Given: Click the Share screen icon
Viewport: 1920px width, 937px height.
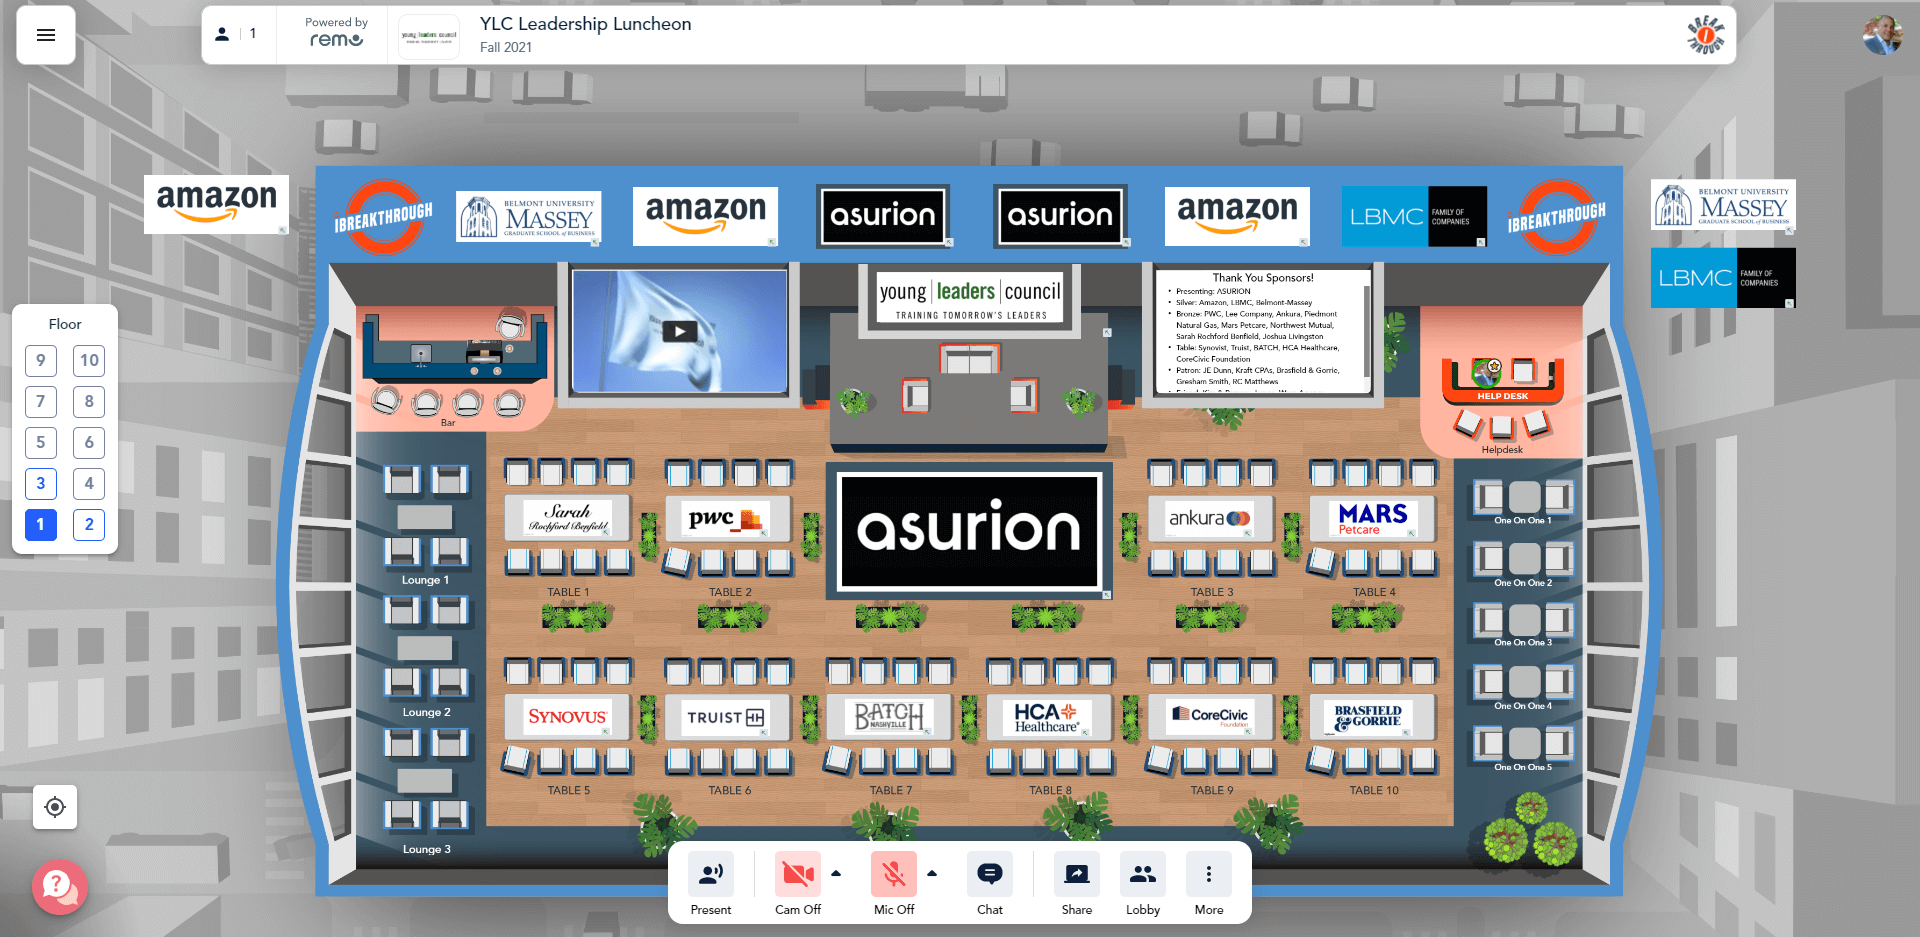Looking at the screenshot, I should [1077, 874].
